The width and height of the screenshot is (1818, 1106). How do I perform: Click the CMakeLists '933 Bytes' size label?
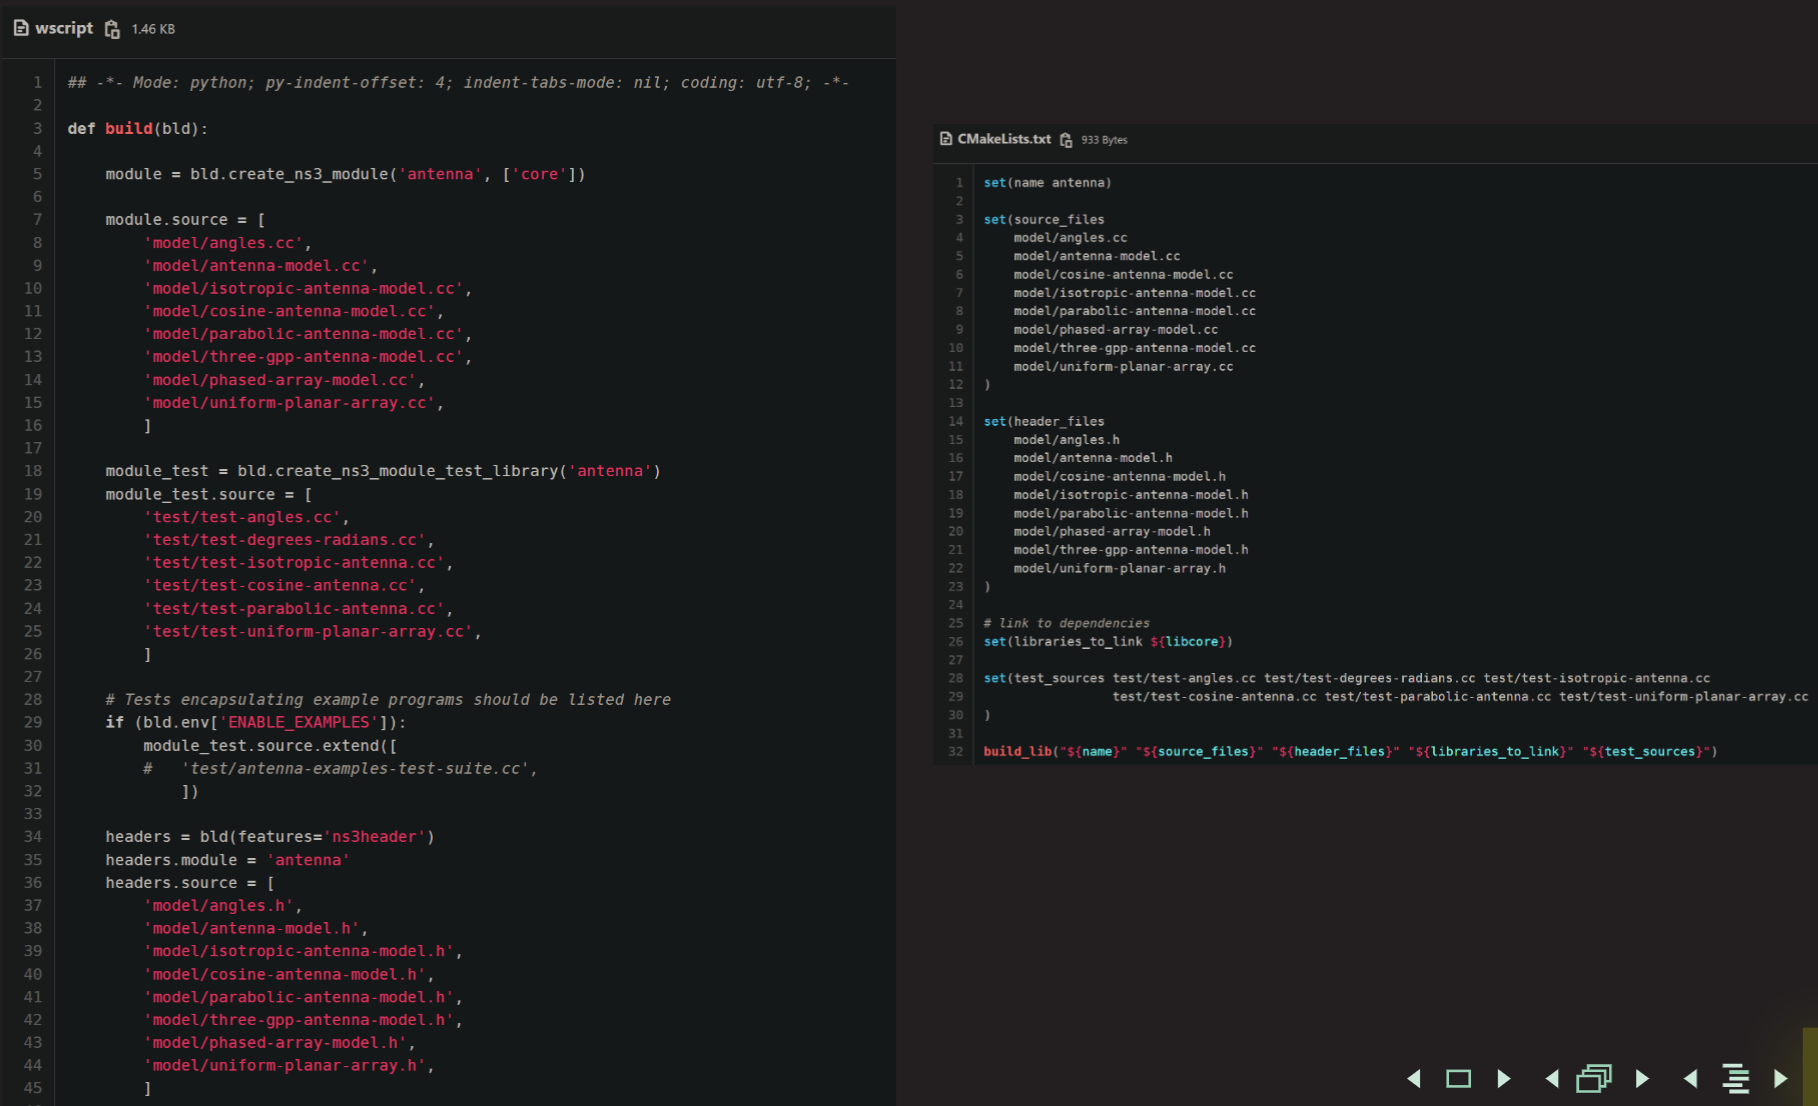coord(1104,140)
